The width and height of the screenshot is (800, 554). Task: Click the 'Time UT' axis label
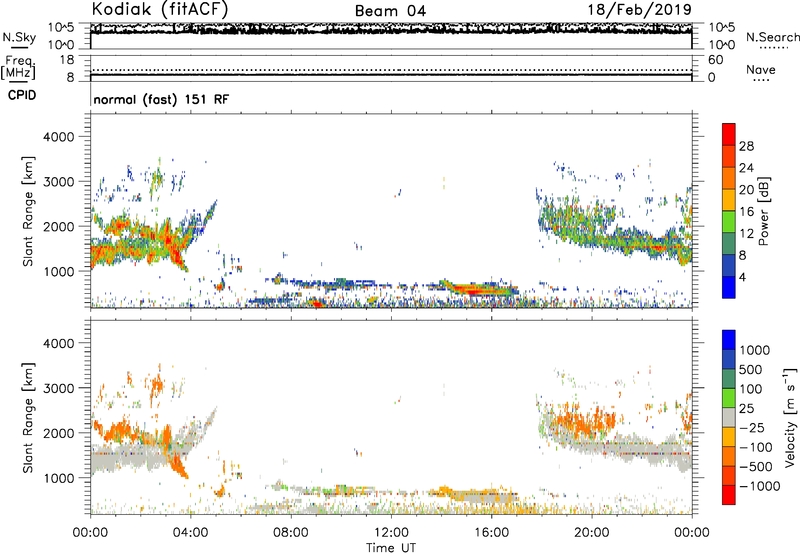[391, 548]
